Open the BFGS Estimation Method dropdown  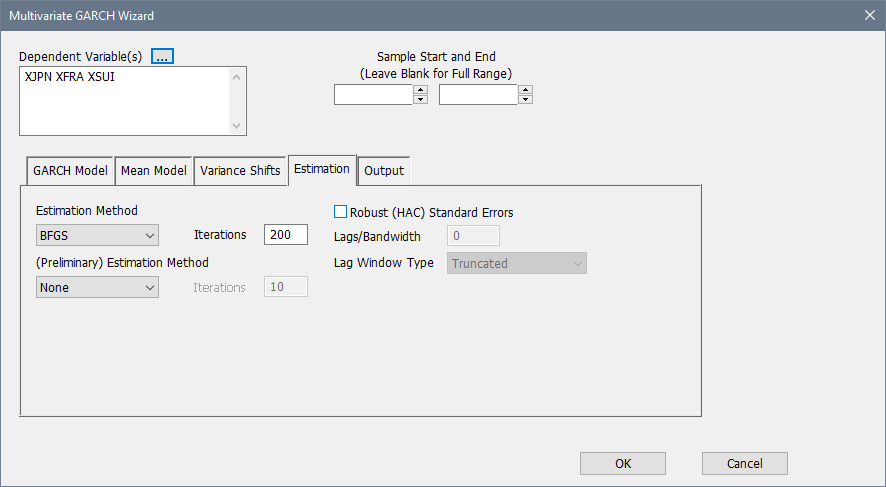[97, 235]
